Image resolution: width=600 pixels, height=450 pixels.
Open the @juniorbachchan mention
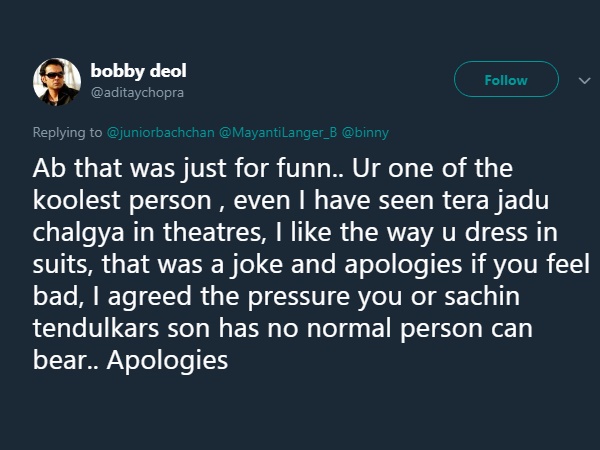(160, 132)
